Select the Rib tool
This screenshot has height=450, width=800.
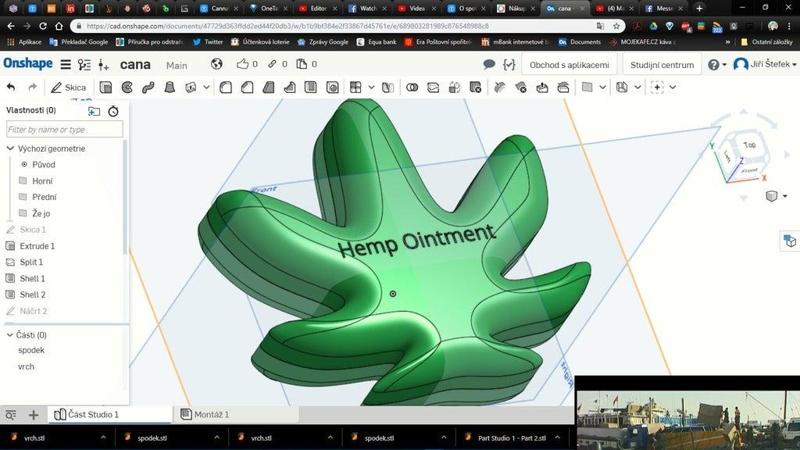point(289,87)
